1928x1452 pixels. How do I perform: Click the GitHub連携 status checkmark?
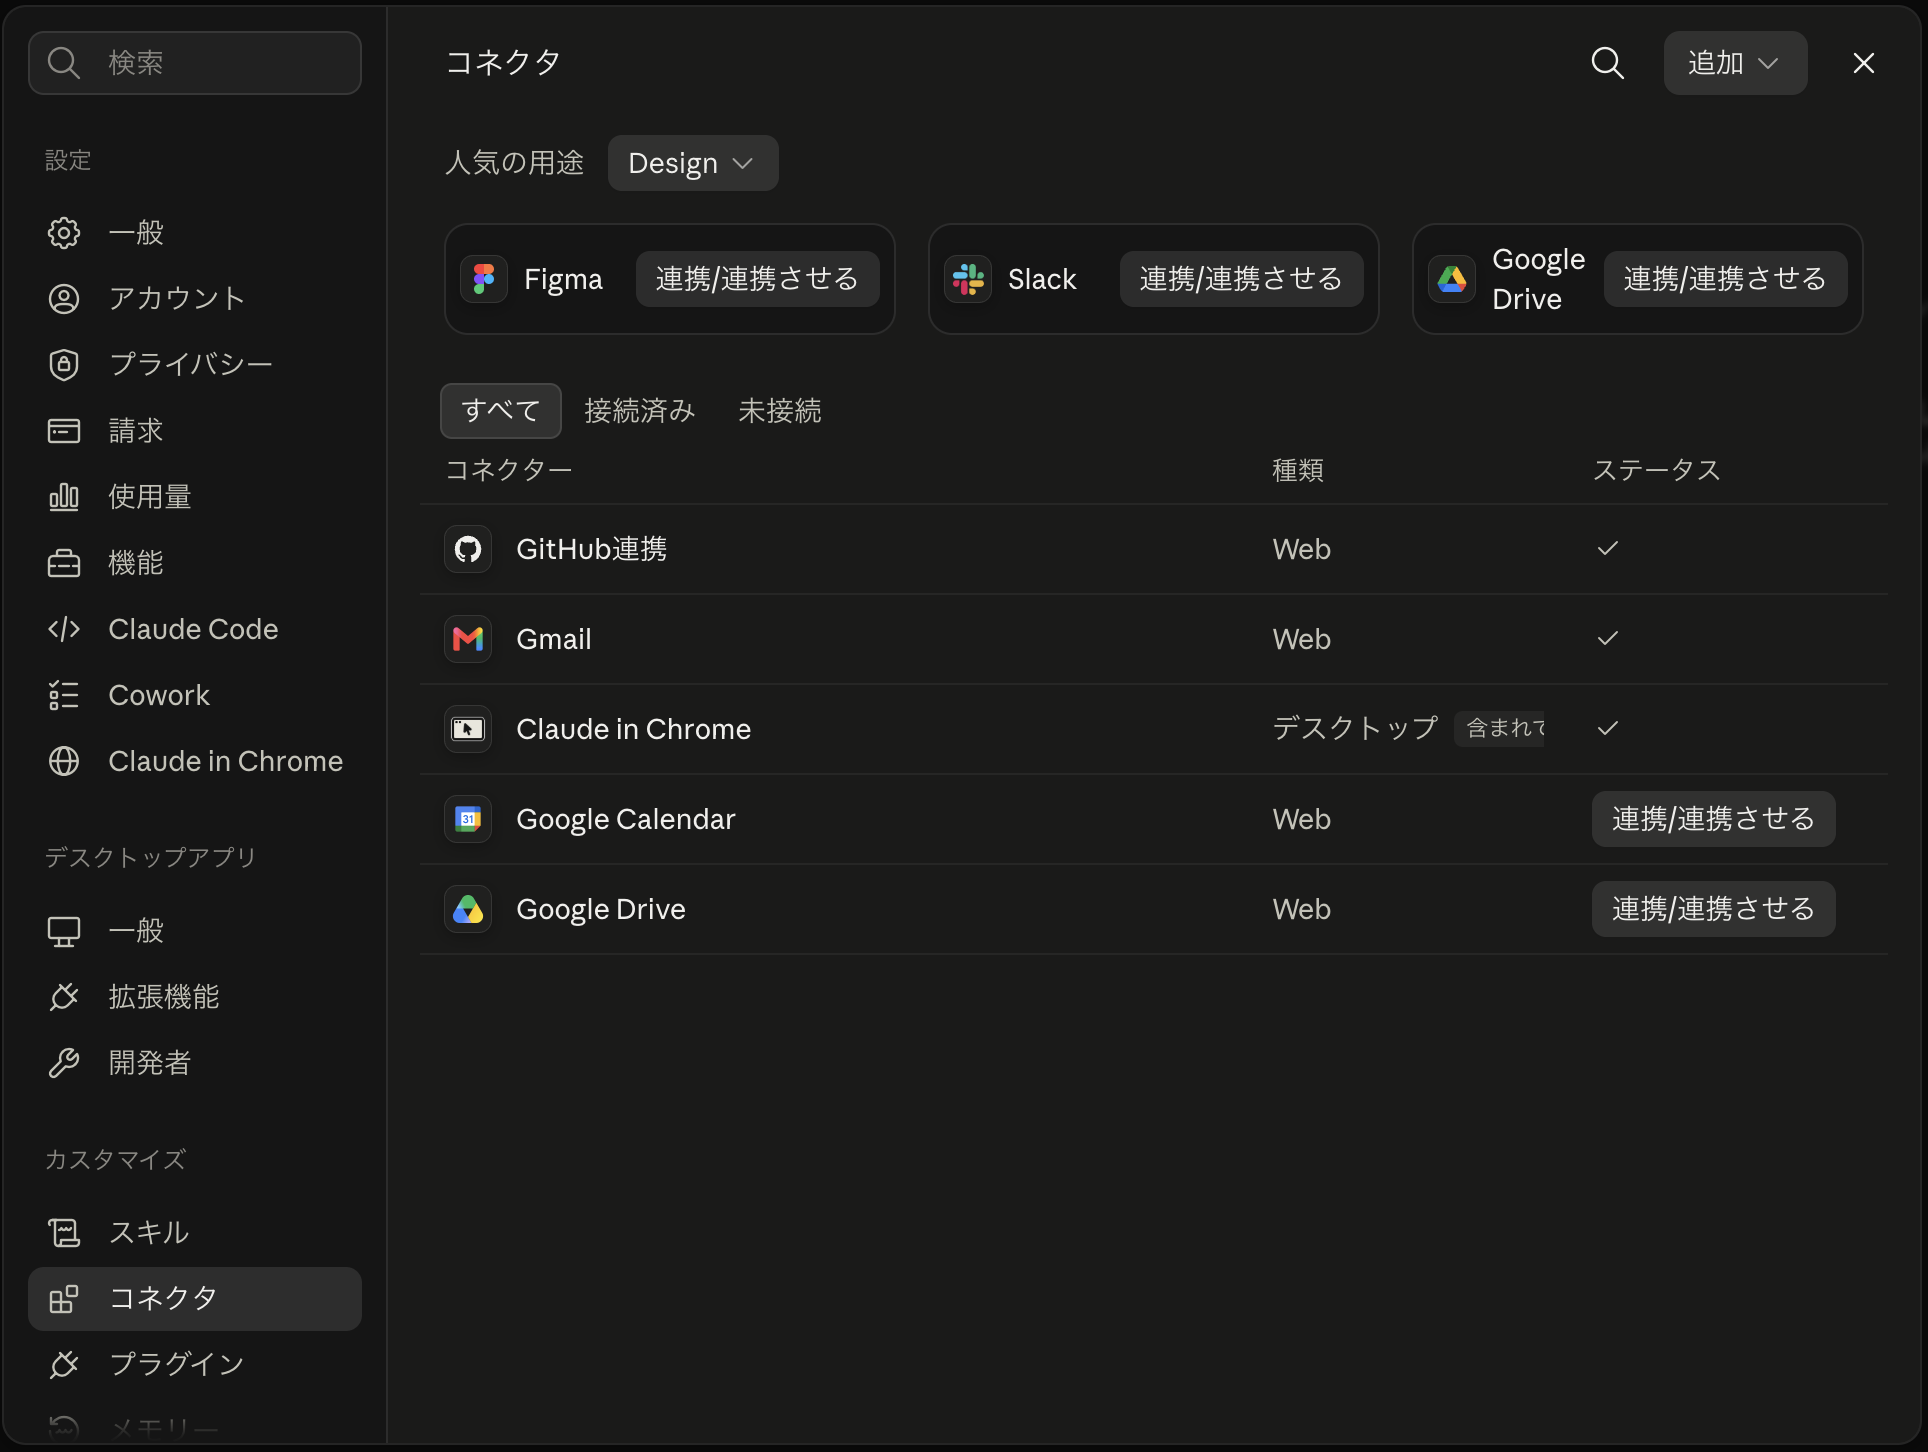coord(1607,548)
